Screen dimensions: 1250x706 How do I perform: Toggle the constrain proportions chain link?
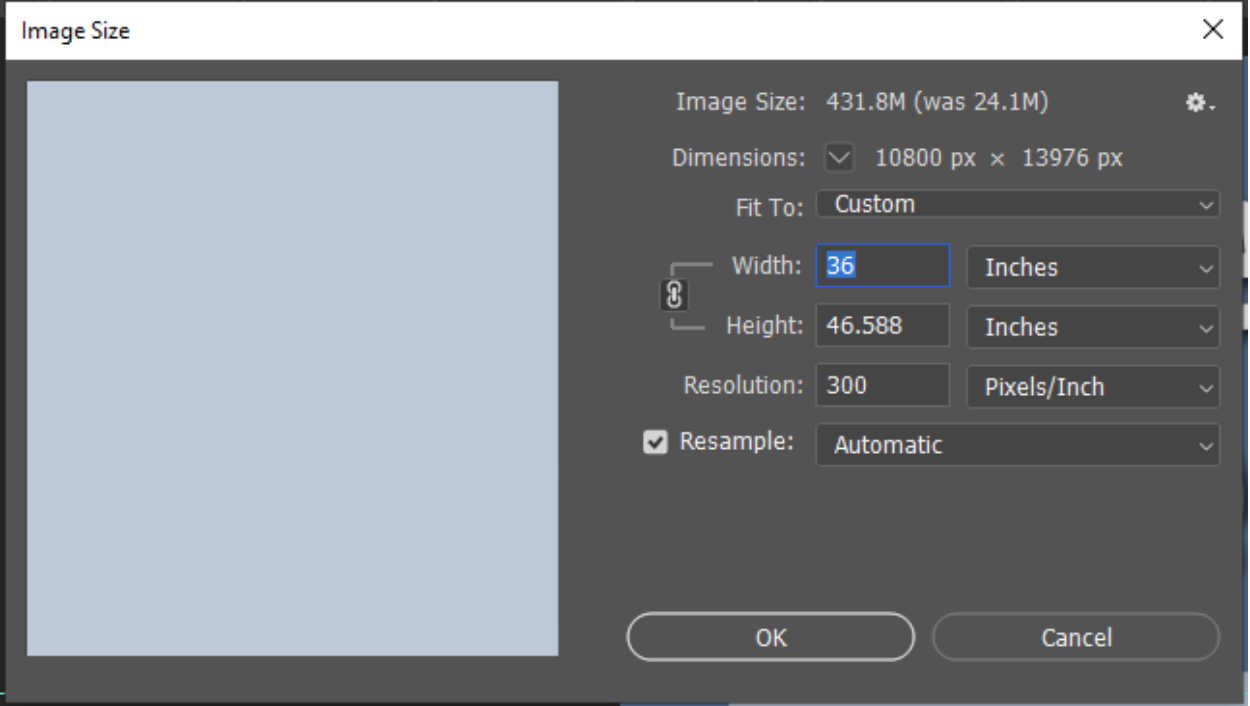pyautogui.click(x=674, y=296)
